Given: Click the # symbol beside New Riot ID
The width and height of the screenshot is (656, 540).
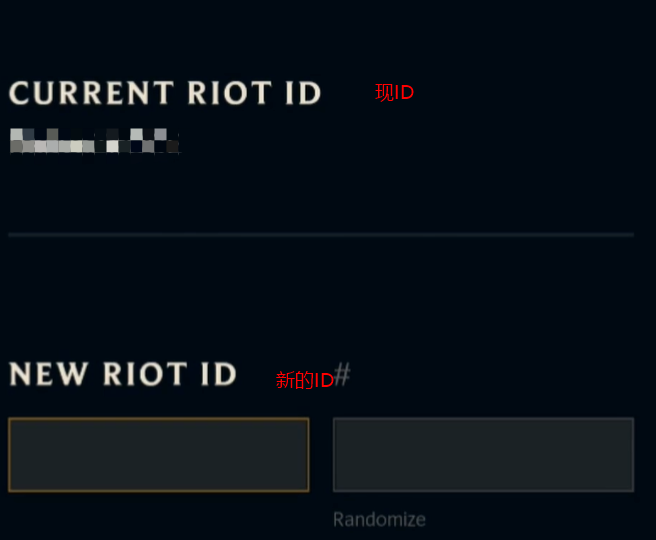Looking at the screenshot, I should (x=343, y=375).
